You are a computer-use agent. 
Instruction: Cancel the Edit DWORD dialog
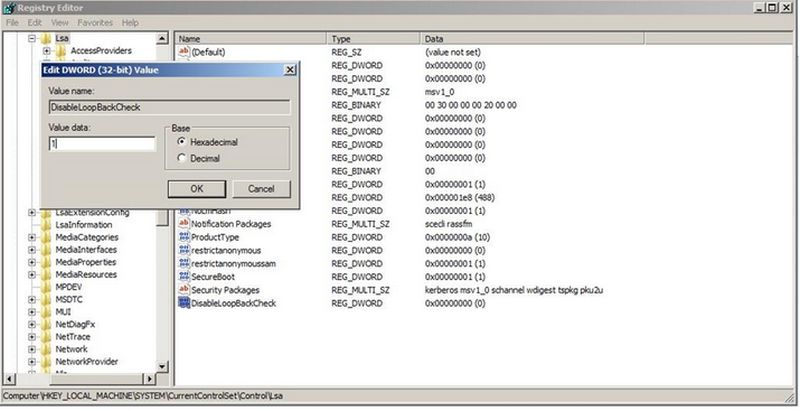coord(261,189)
